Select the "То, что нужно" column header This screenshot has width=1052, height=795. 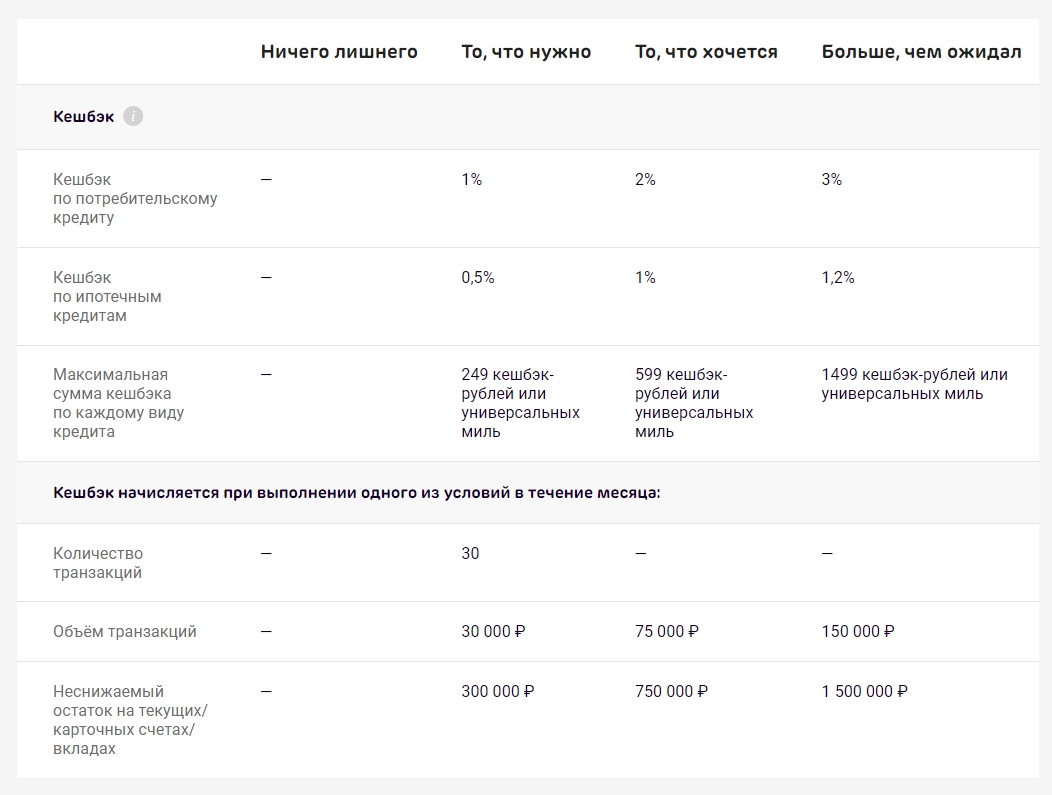click(x=526, y=52)
